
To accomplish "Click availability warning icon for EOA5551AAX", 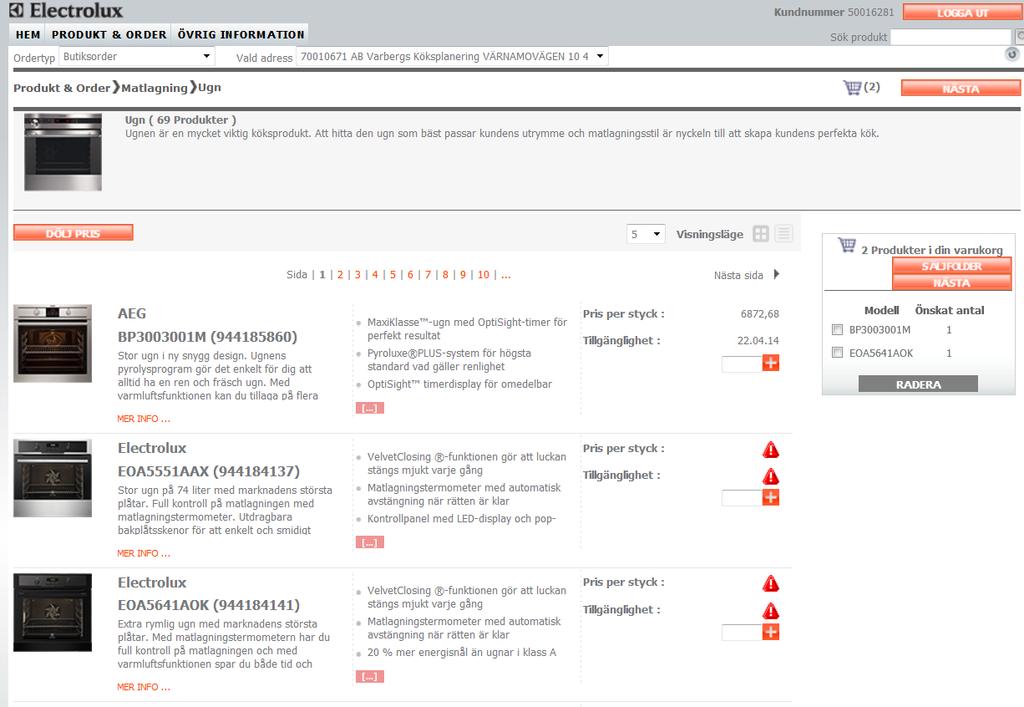I will click(771, 477).
